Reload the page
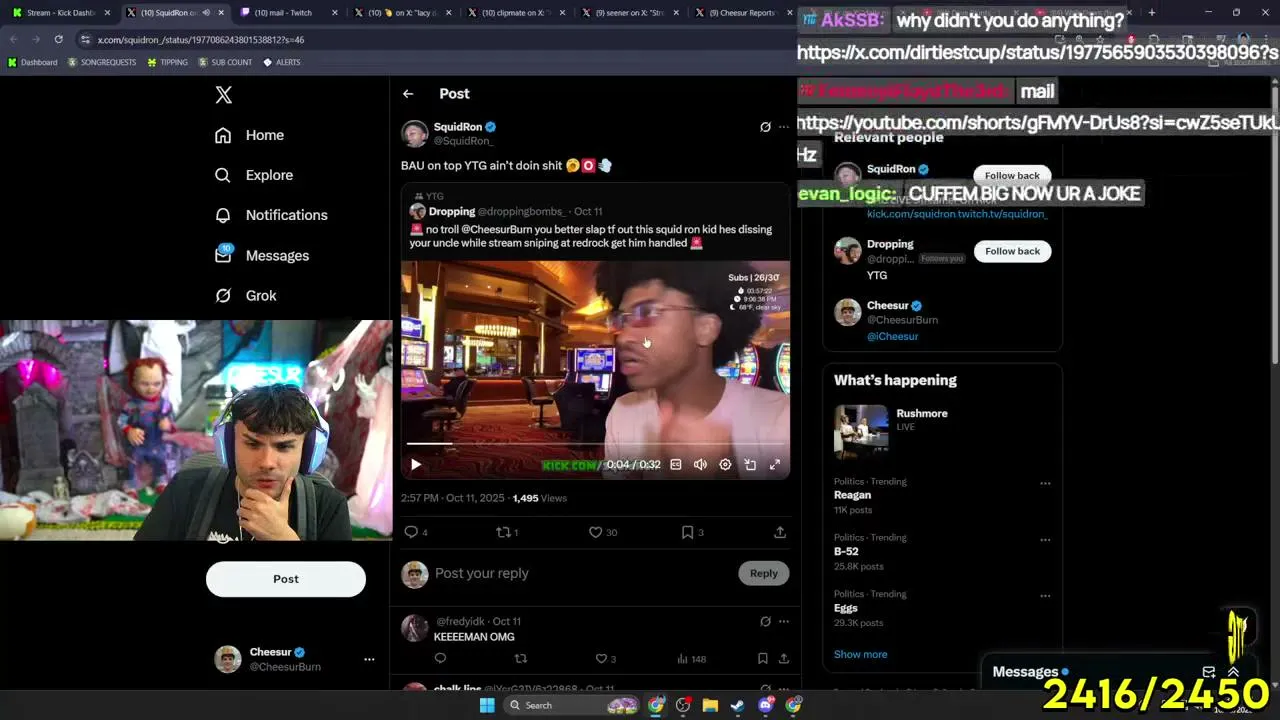1280x720 pixels. [58, 39]
